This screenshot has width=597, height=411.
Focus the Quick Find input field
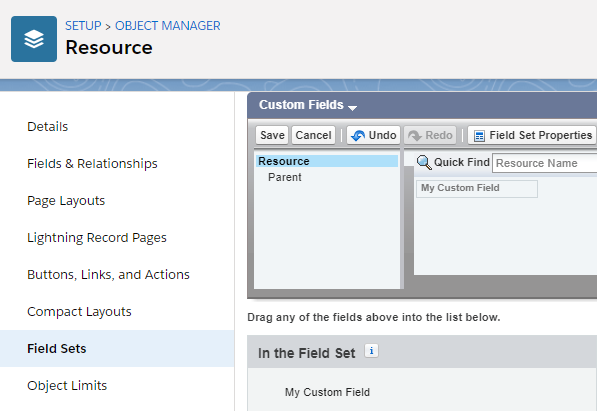[544, 163]
